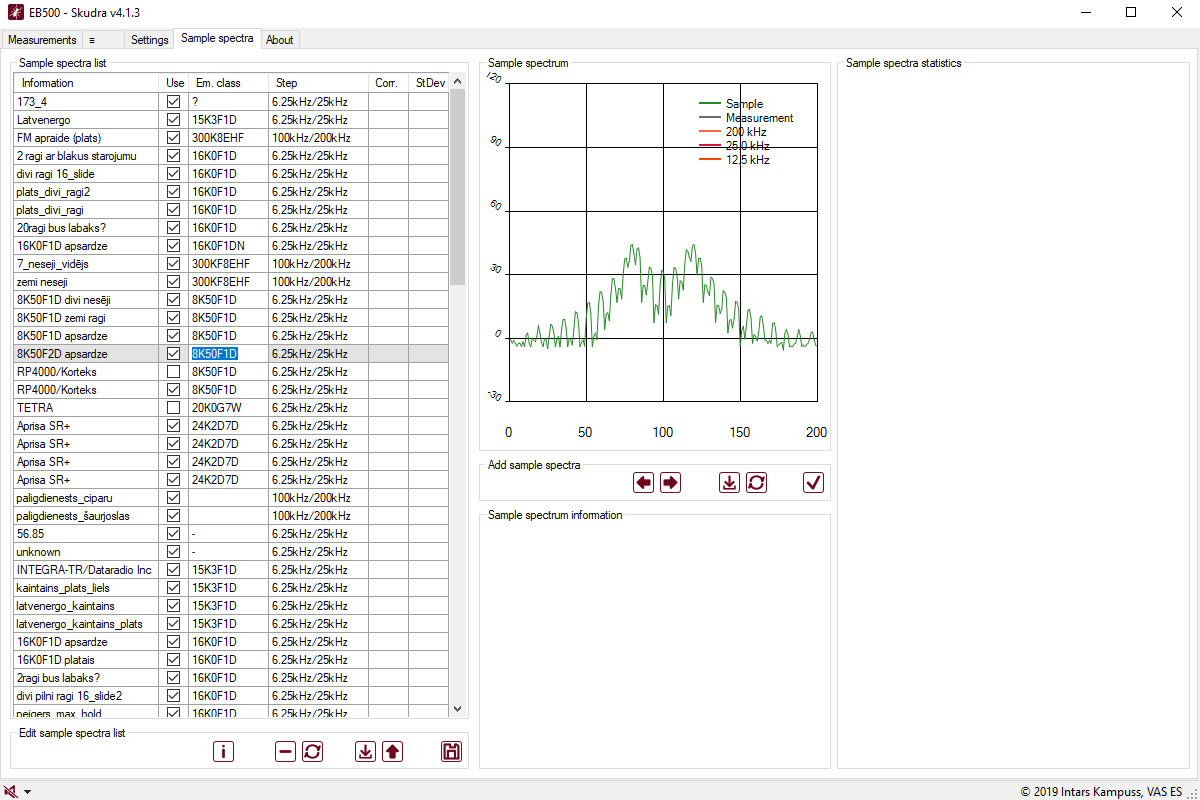
Task: Uncheck the Use checkbox for Latvenergo
Action: pos(174,120)
